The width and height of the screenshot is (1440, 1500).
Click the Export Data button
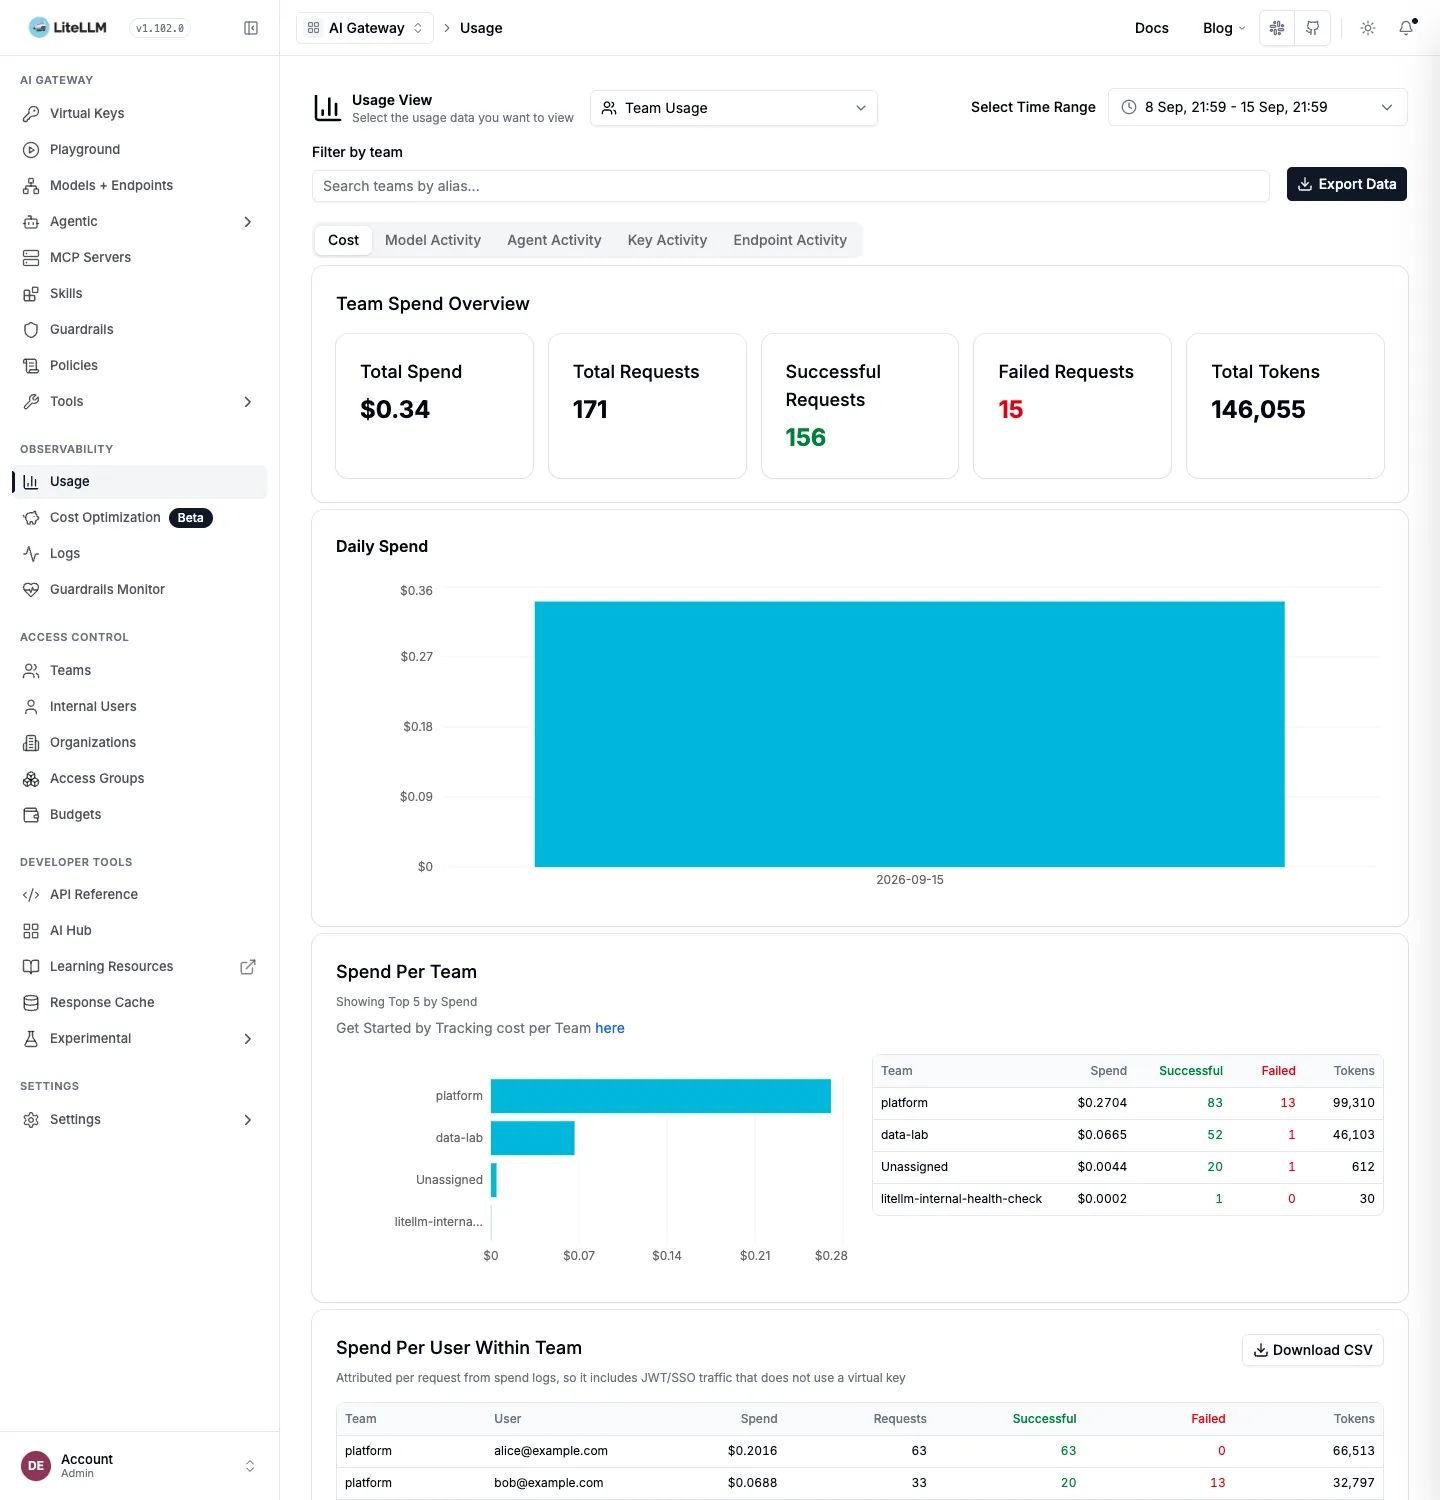pos(1346,184)
